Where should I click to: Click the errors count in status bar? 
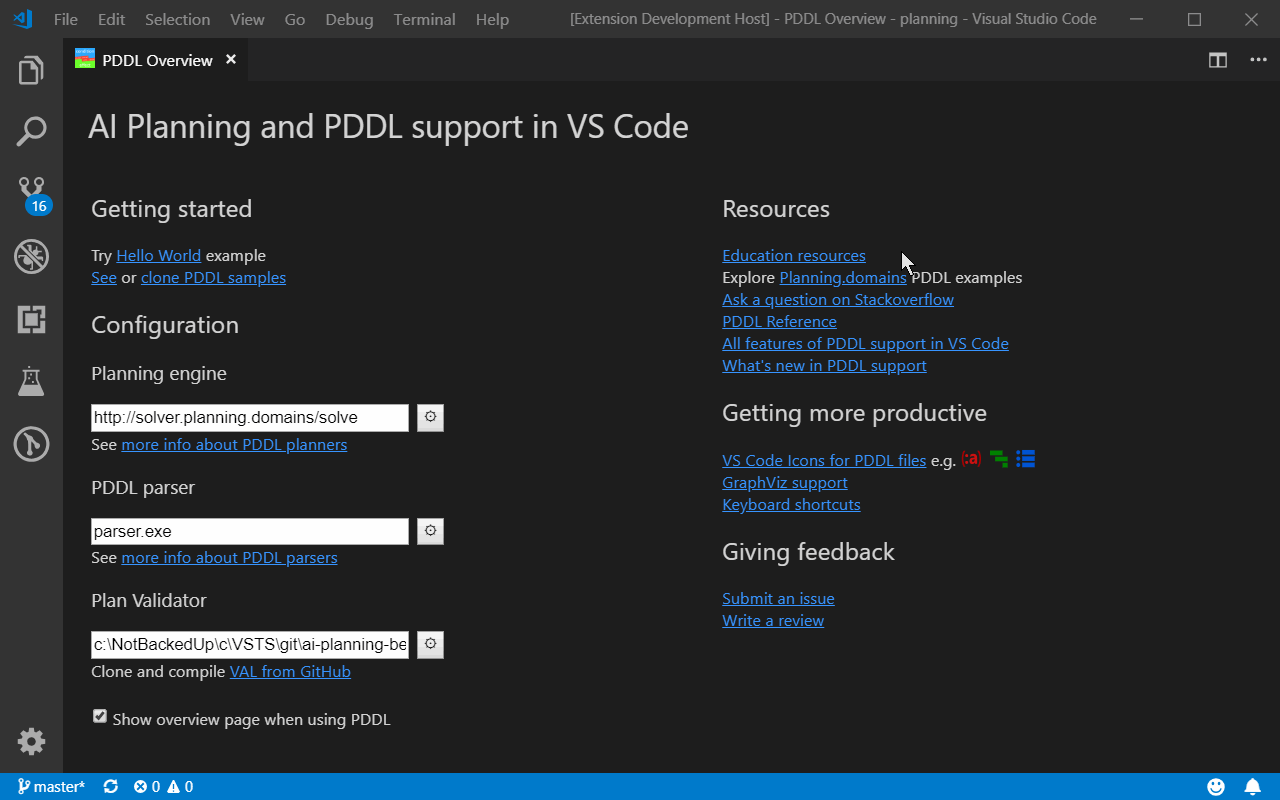147,787
